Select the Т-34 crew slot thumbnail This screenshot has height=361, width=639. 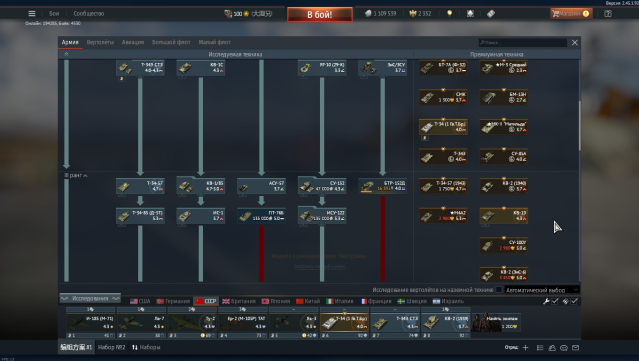click(345, 323)
